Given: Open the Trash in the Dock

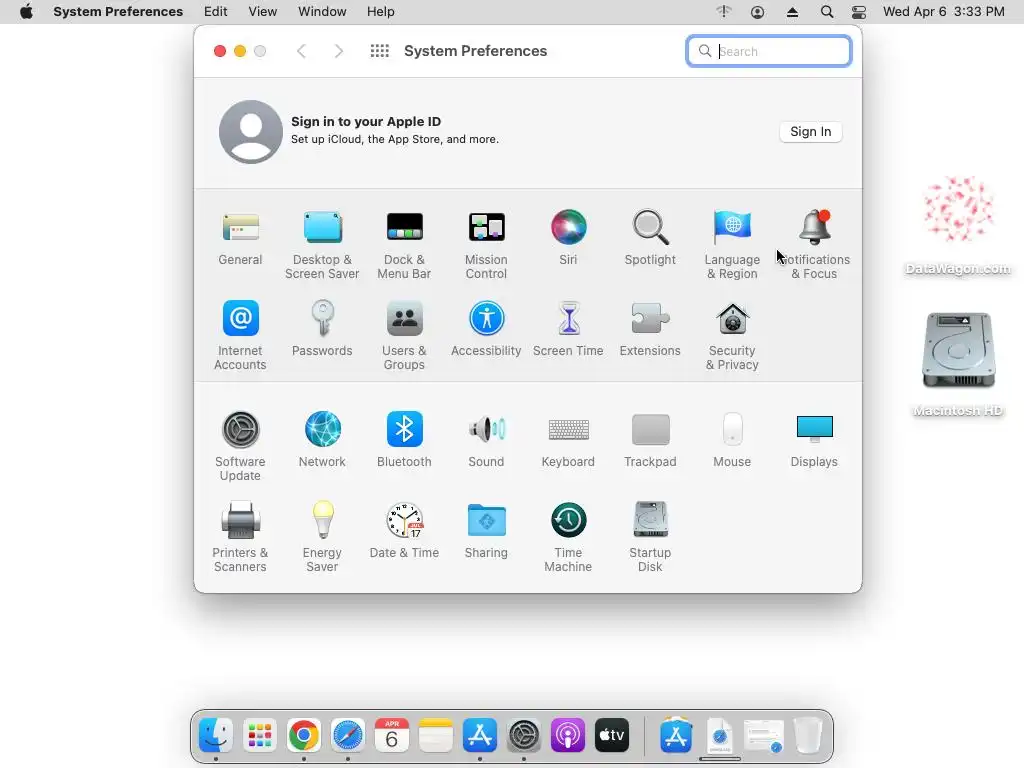Looking at the screenshot, I should (x=808, y=735).
